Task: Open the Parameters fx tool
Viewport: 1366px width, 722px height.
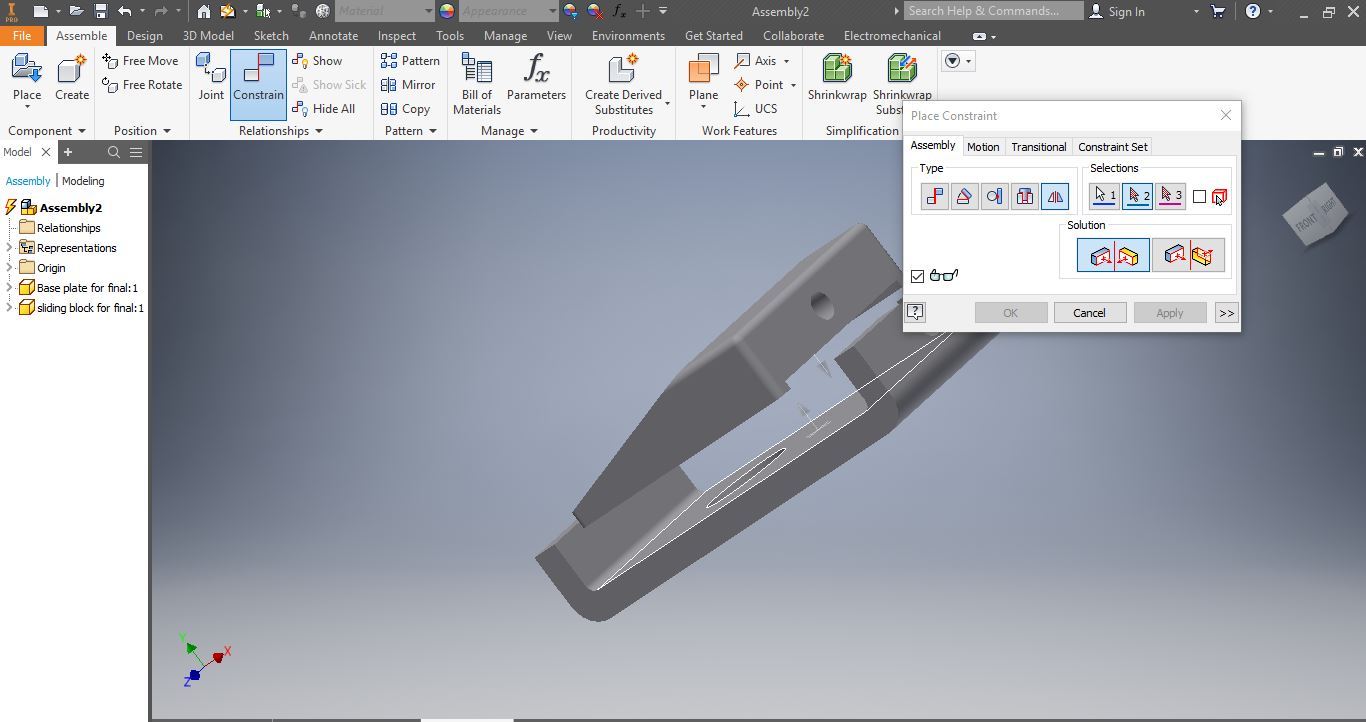Action: coord(536,78)
